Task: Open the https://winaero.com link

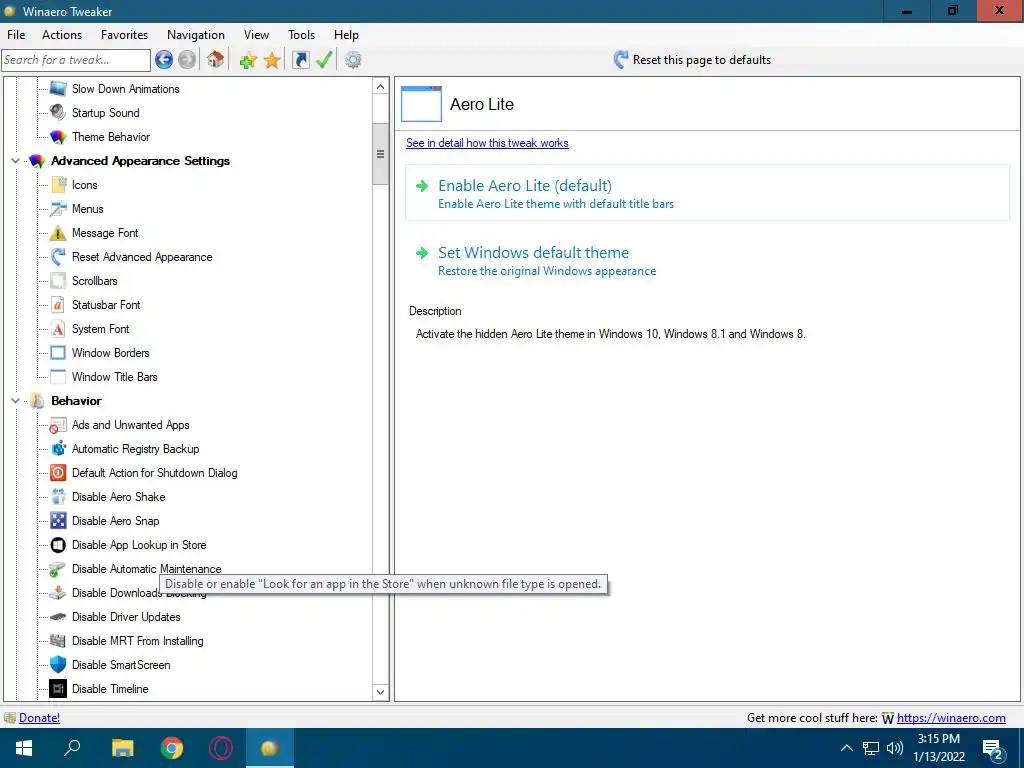Action: tap(951, 718)
